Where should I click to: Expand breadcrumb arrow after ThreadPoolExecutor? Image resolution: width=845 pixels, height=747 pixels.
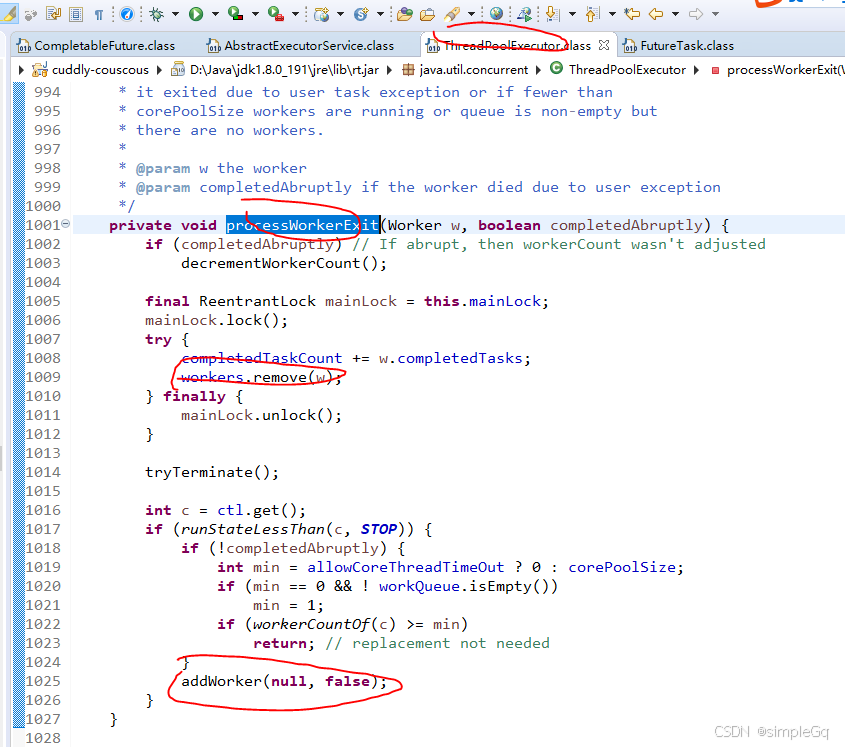click(x=697, y=70)
